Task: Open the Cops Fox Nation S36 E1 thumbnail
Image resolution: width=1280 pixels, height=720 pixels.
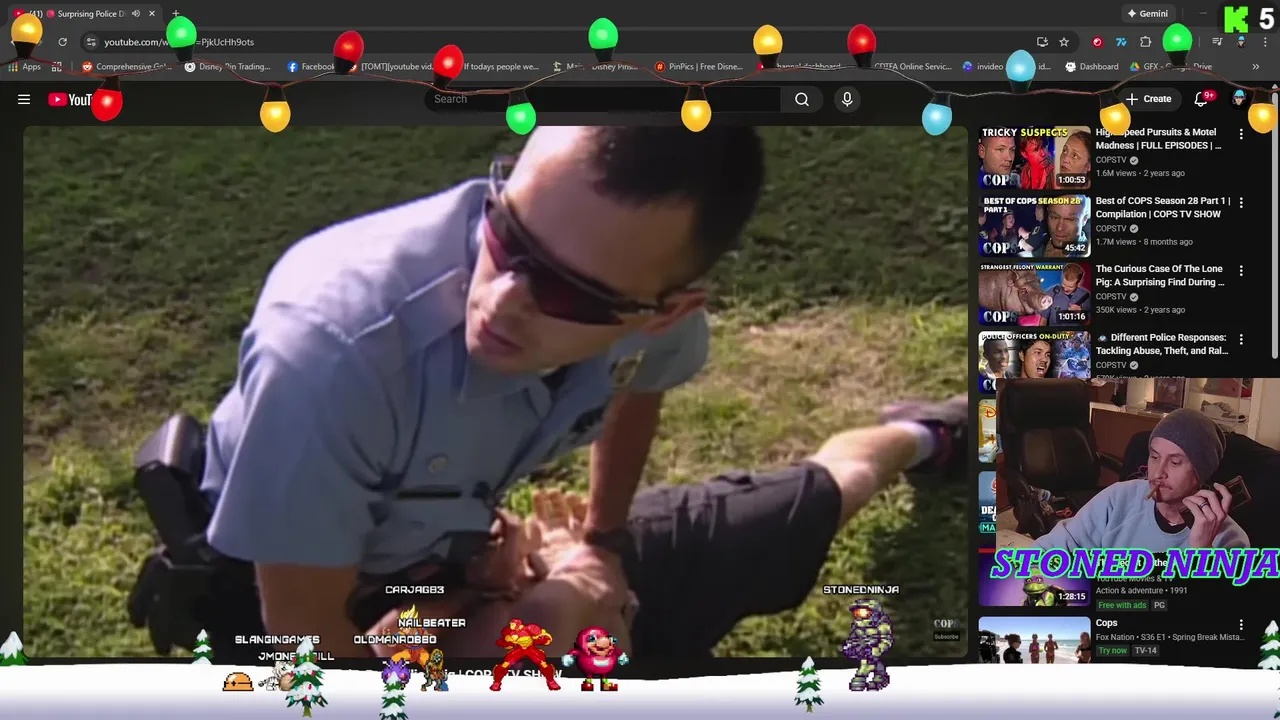Action: pyautogui.click(x=1034, y=640)
